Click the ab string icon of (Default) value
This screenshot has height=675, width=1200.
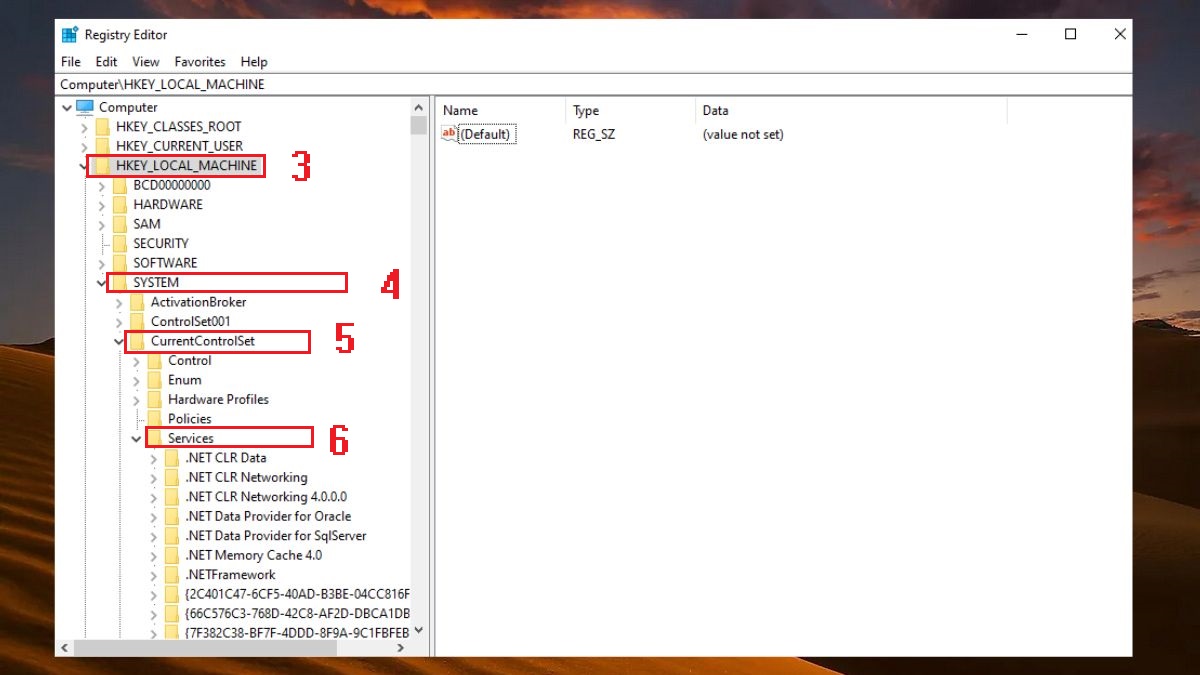pyautogui.click(x=449, y=134)
